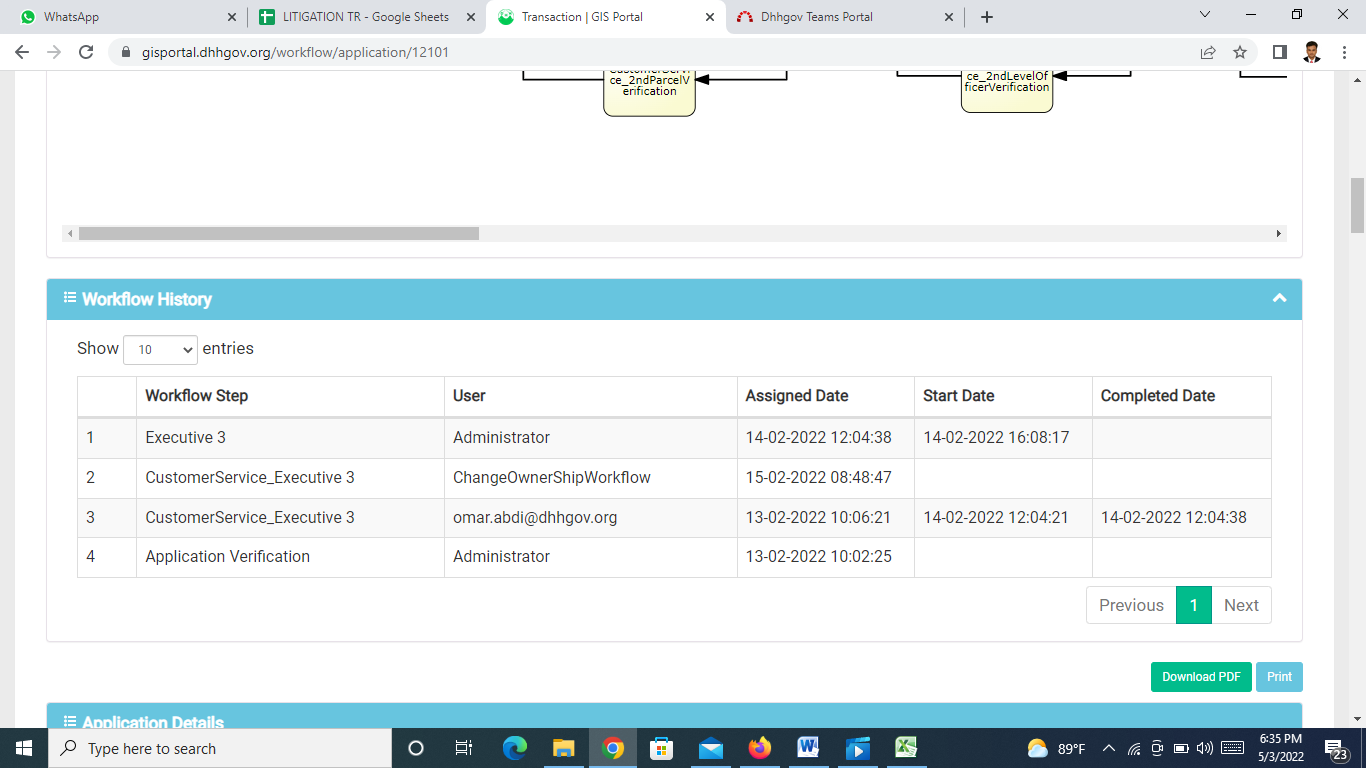This screenshot has width=1366, height=768.
Task: Open Mail app from taskbar
Action: [711, 748]
